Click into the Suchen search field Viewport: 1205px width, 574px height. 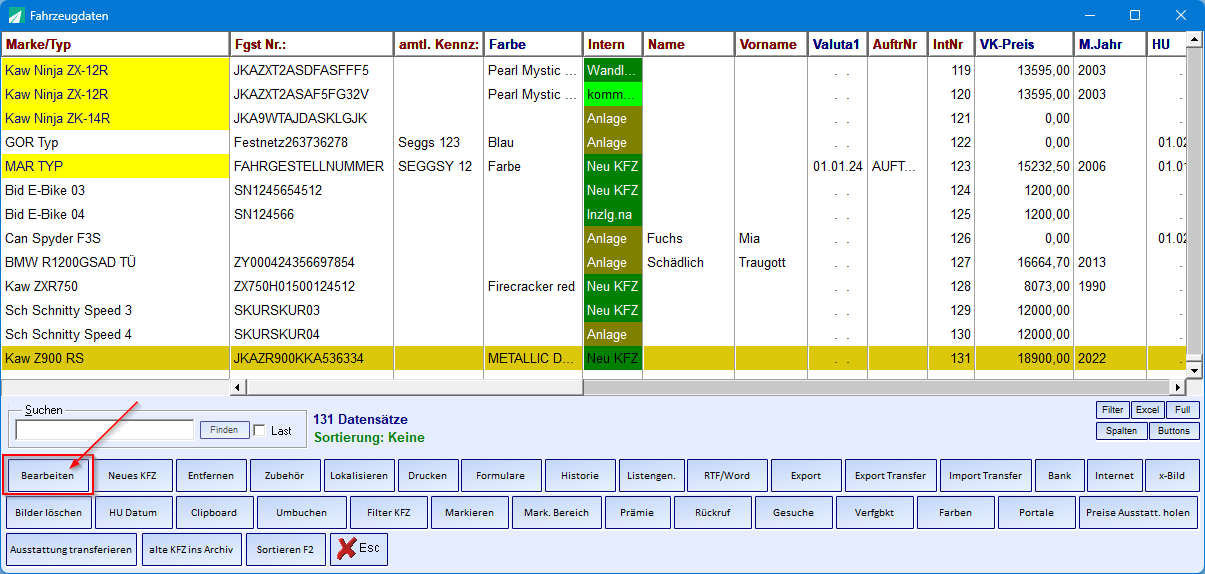105,430
